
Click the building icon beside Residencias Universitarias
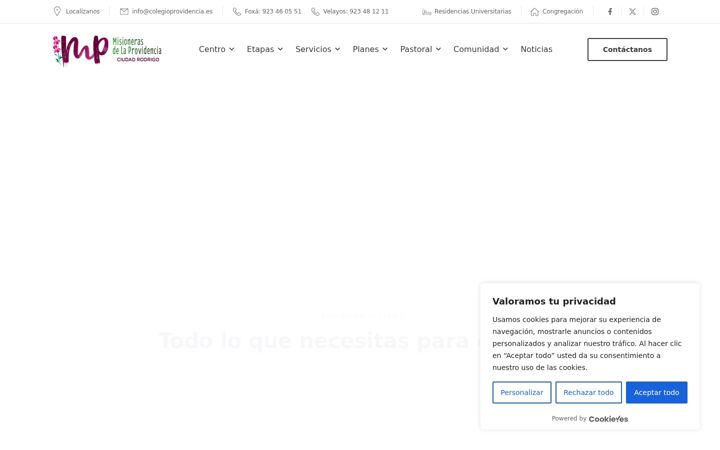click(426, 12)
